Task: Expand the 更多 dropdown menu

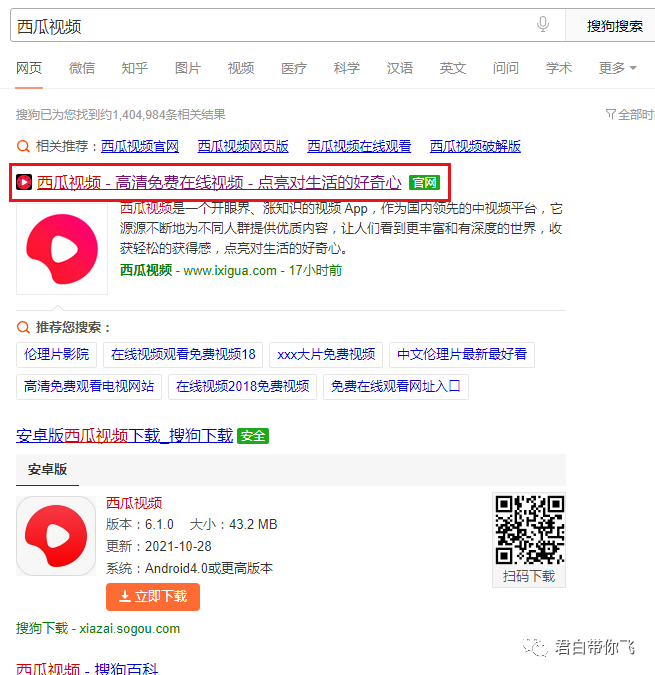Action: click(x=617, y=68)
